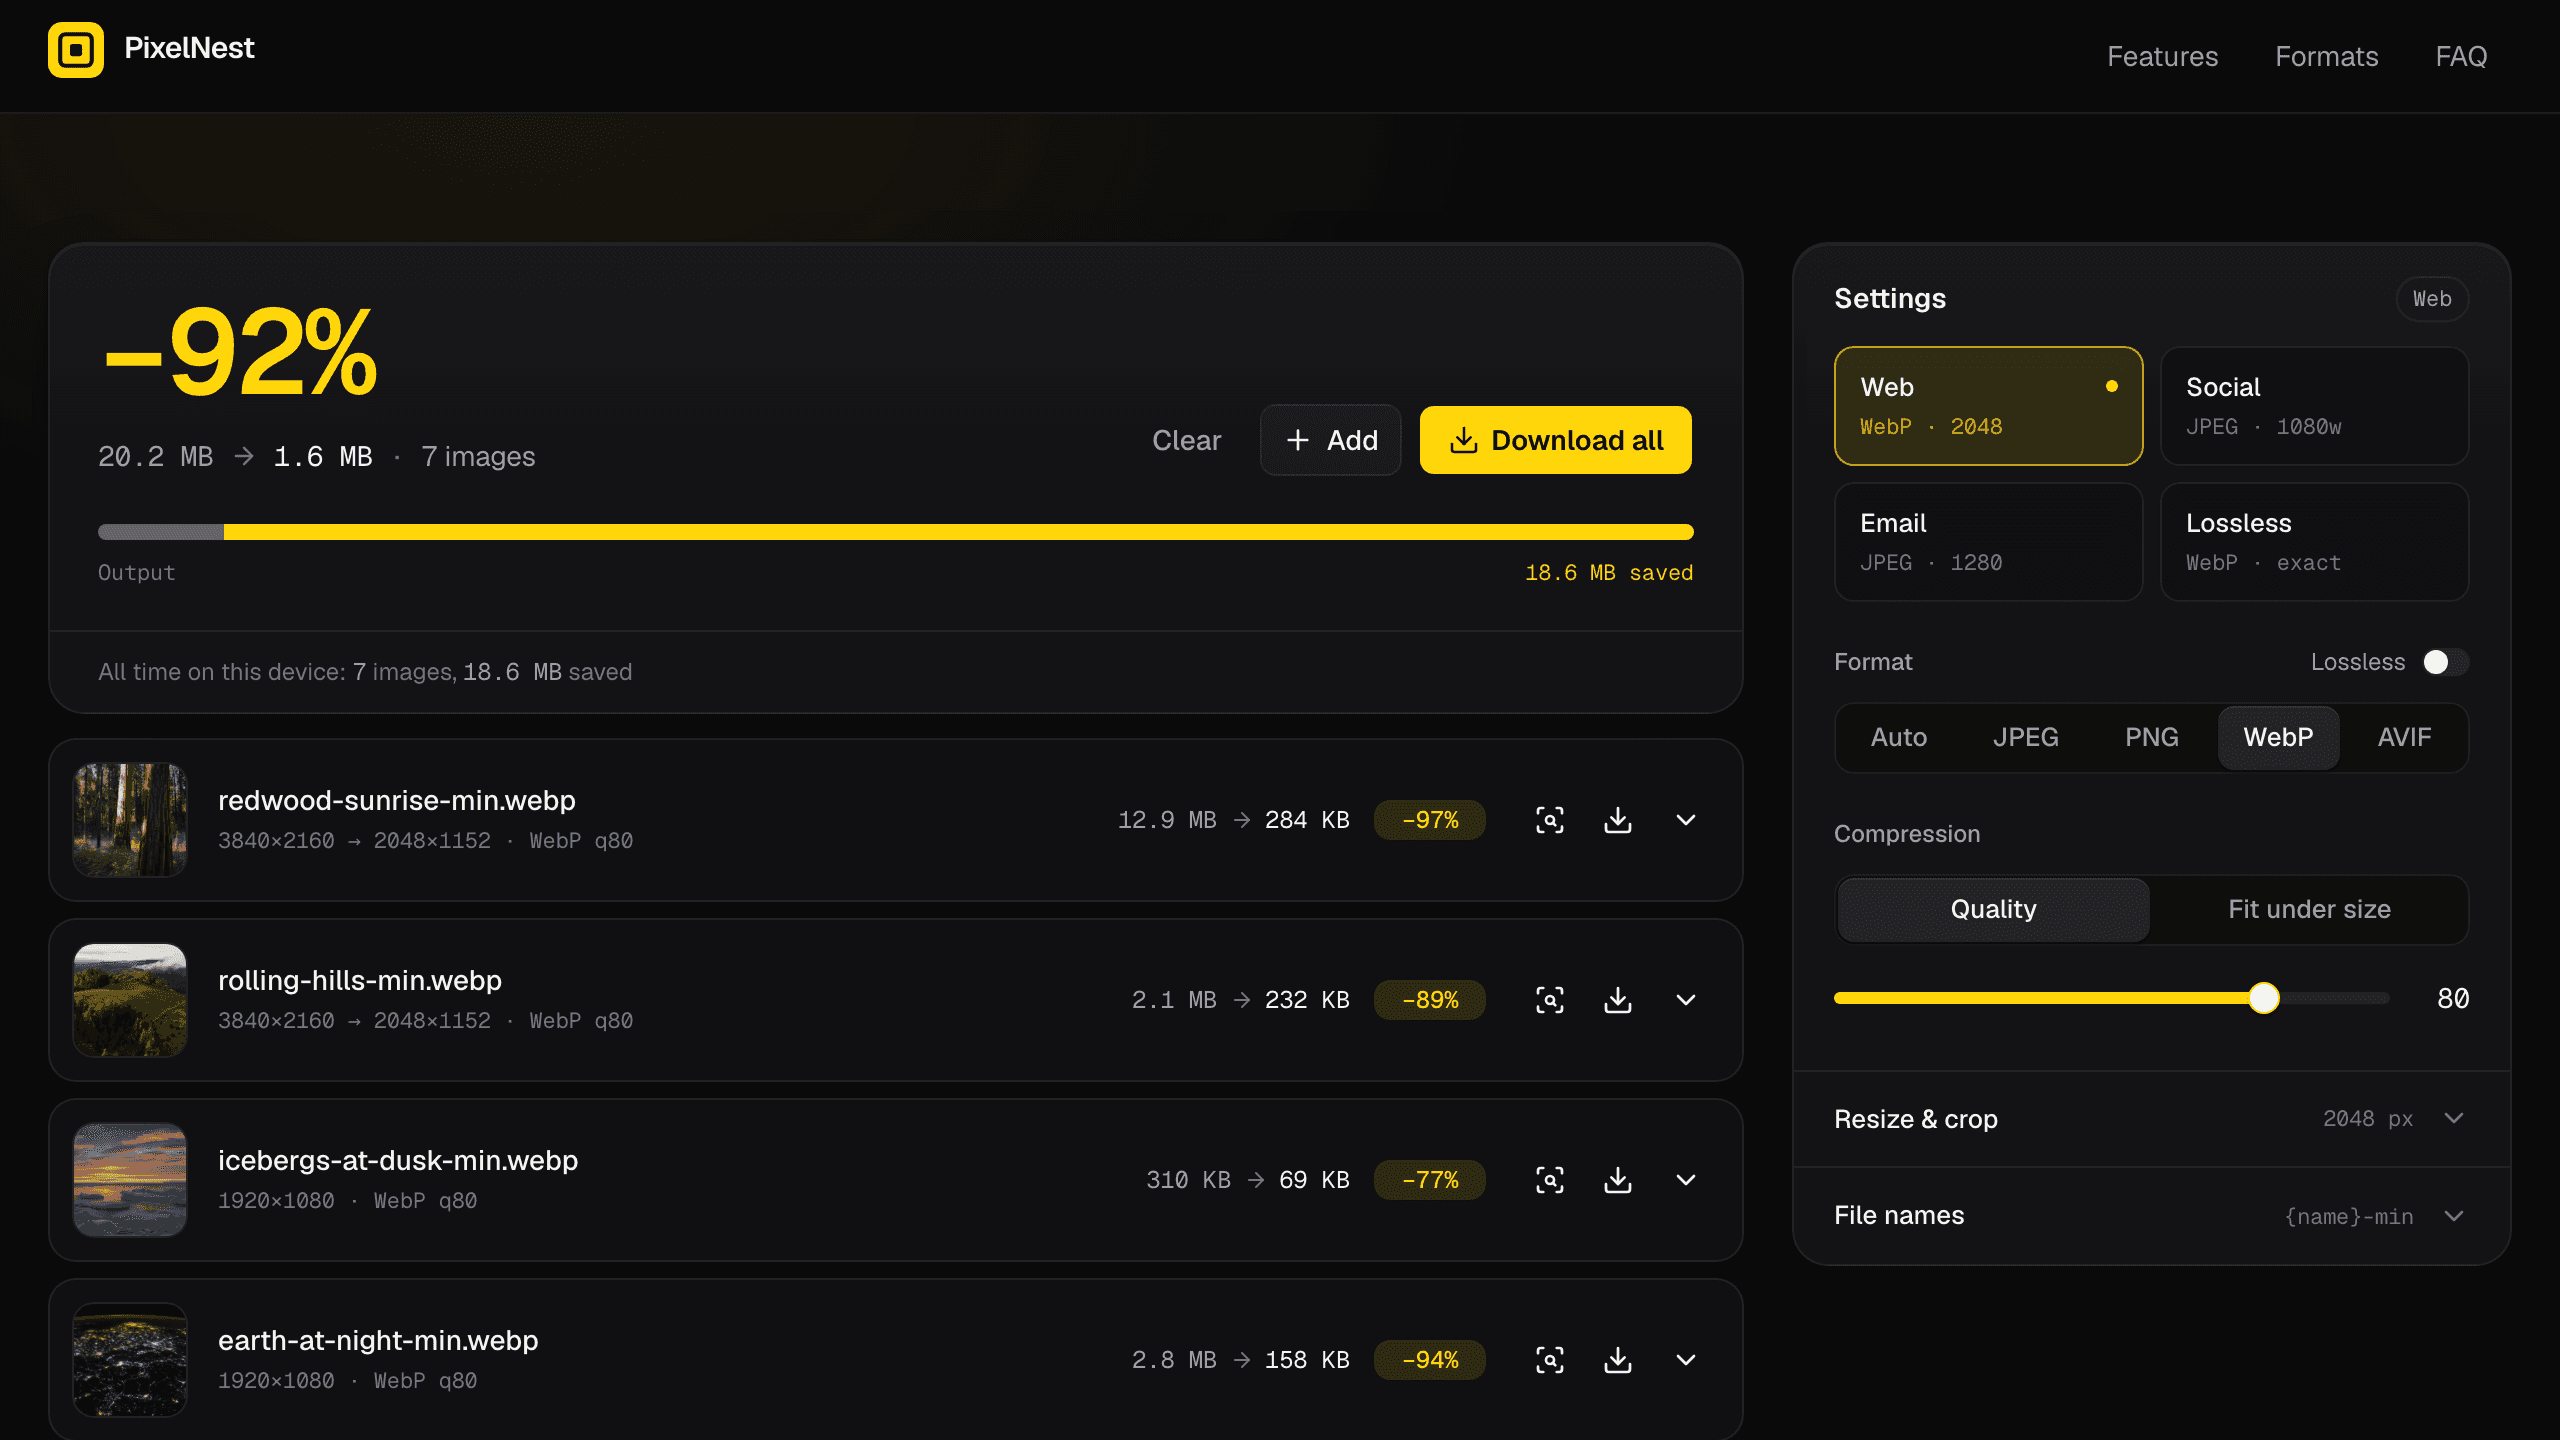Expand details of earth-at-night-min.webp row
The height and width of the screenshot is (1440, 2560).
pyautogui.click(x=1686, y=1360)
